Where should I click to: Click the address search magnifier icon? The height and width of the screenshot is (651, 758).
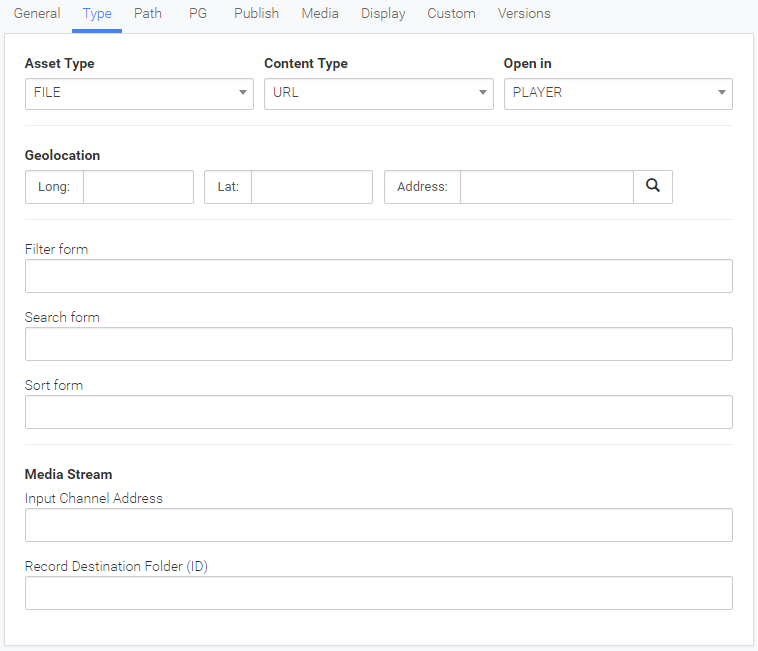pyautogui.click(x=653, y=187)
